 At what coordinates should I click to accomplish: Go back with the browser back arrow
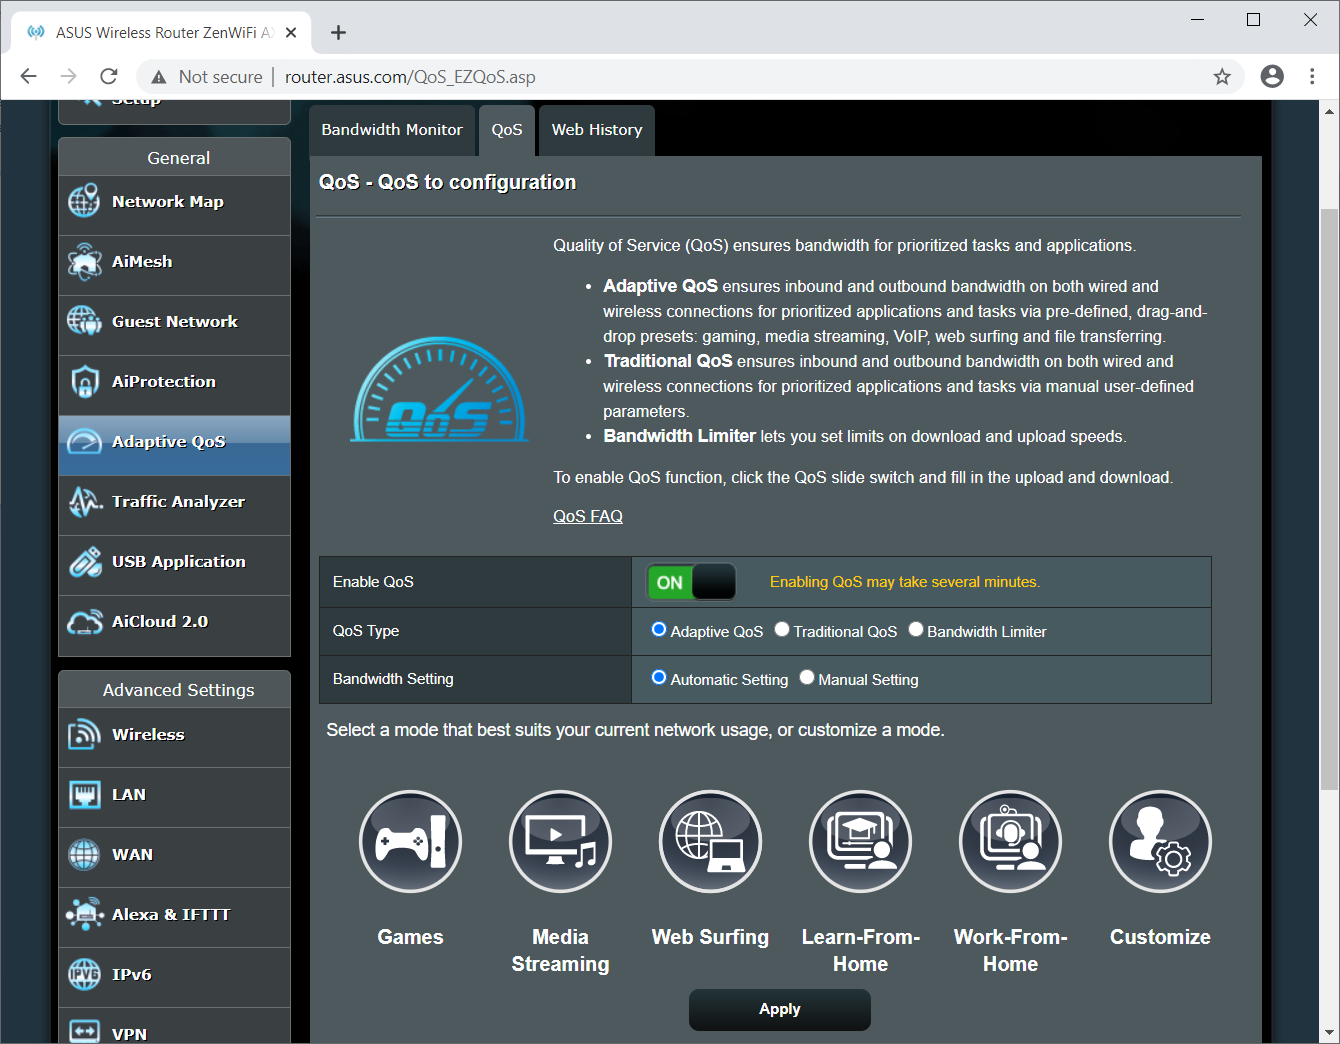click(29, 77)
